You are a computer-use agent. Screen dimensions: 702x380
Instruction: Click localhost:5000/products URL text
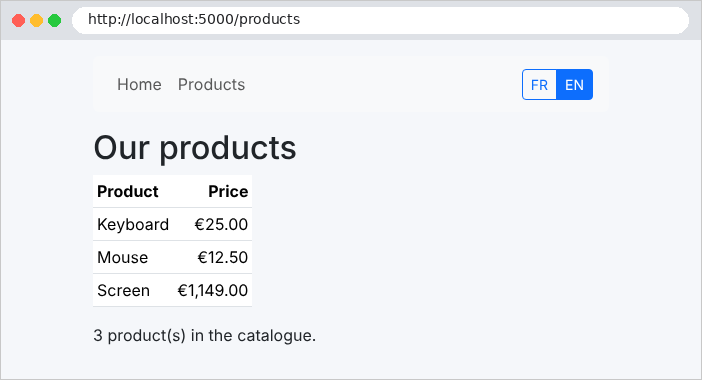[x=194, y=19]
